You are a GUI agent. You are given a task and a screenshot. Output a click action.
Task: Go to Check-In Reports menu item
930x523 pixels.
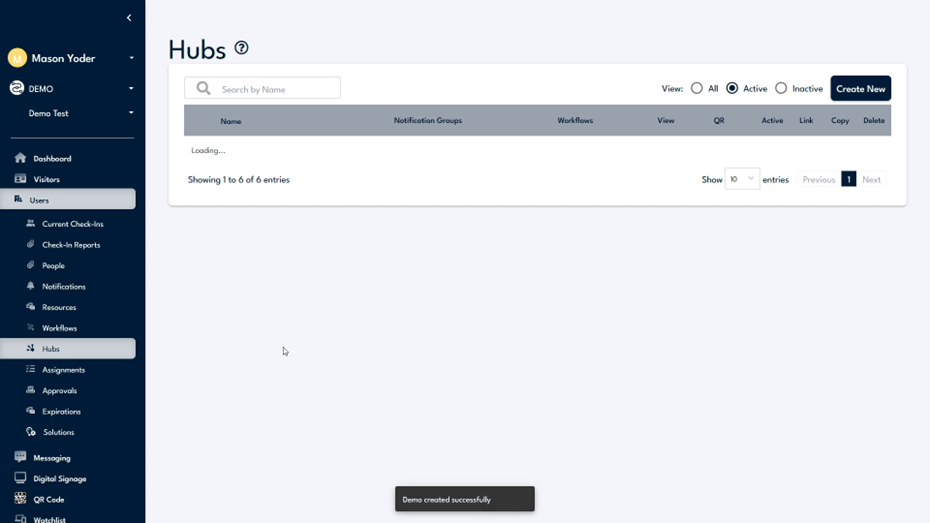click(70, 245)
